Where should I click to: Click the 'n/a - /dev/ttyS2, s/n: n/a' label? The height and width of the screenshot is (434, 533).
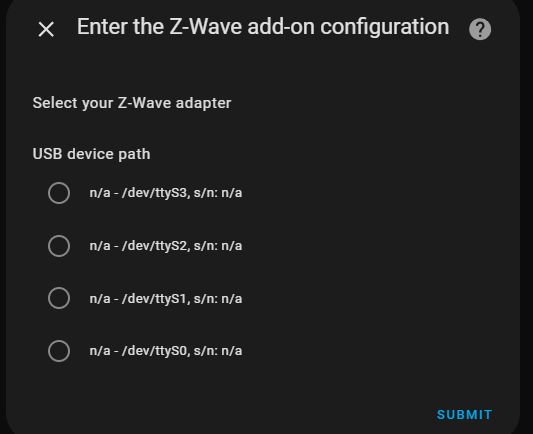tap(166, 246)
